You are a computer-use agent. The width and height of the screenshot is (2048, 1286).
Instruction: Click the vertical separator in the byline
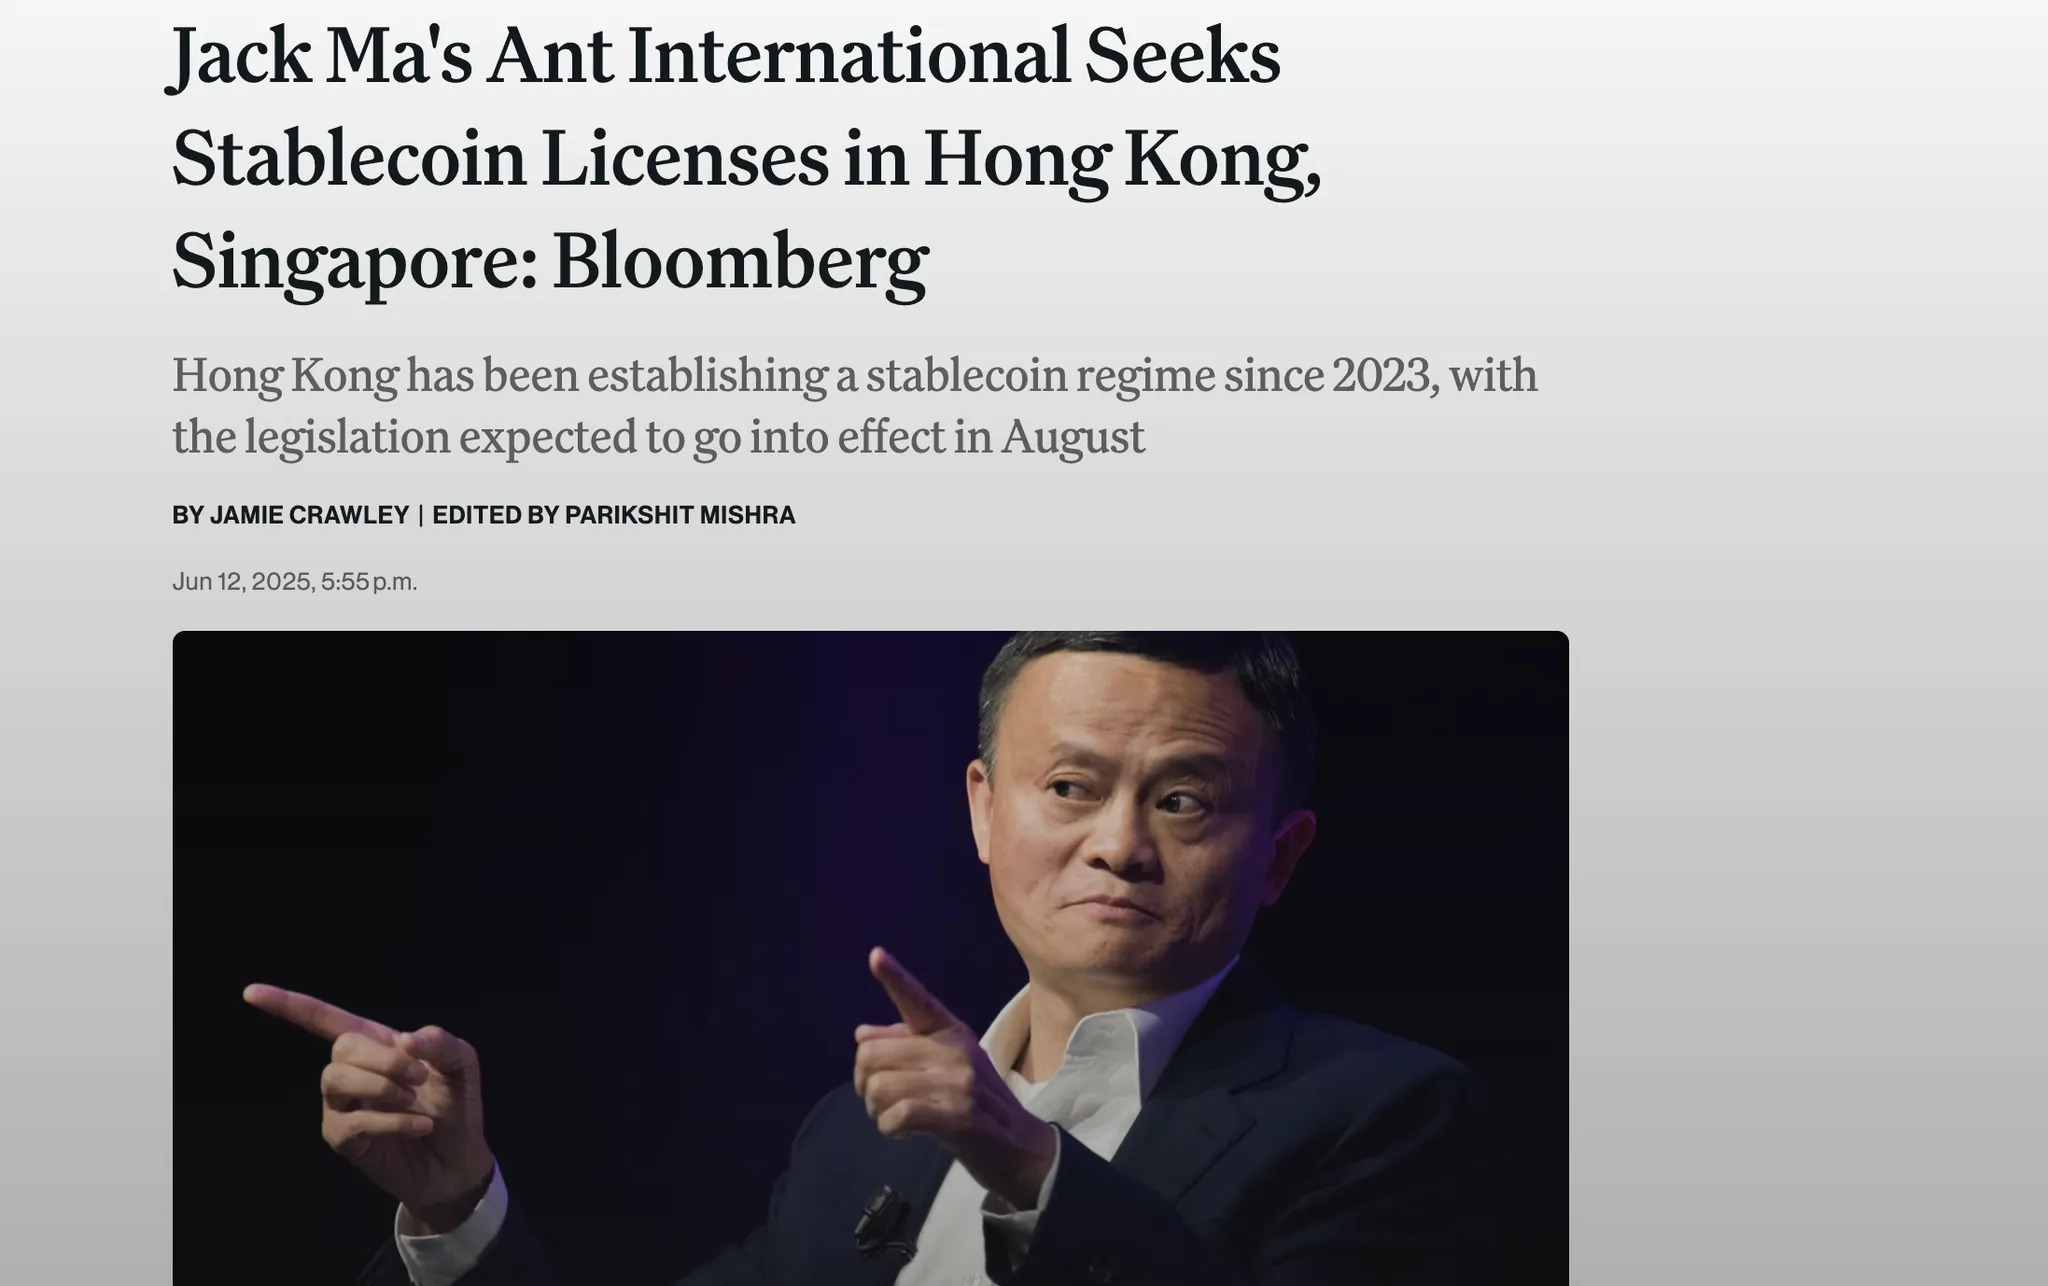point(421,515)
